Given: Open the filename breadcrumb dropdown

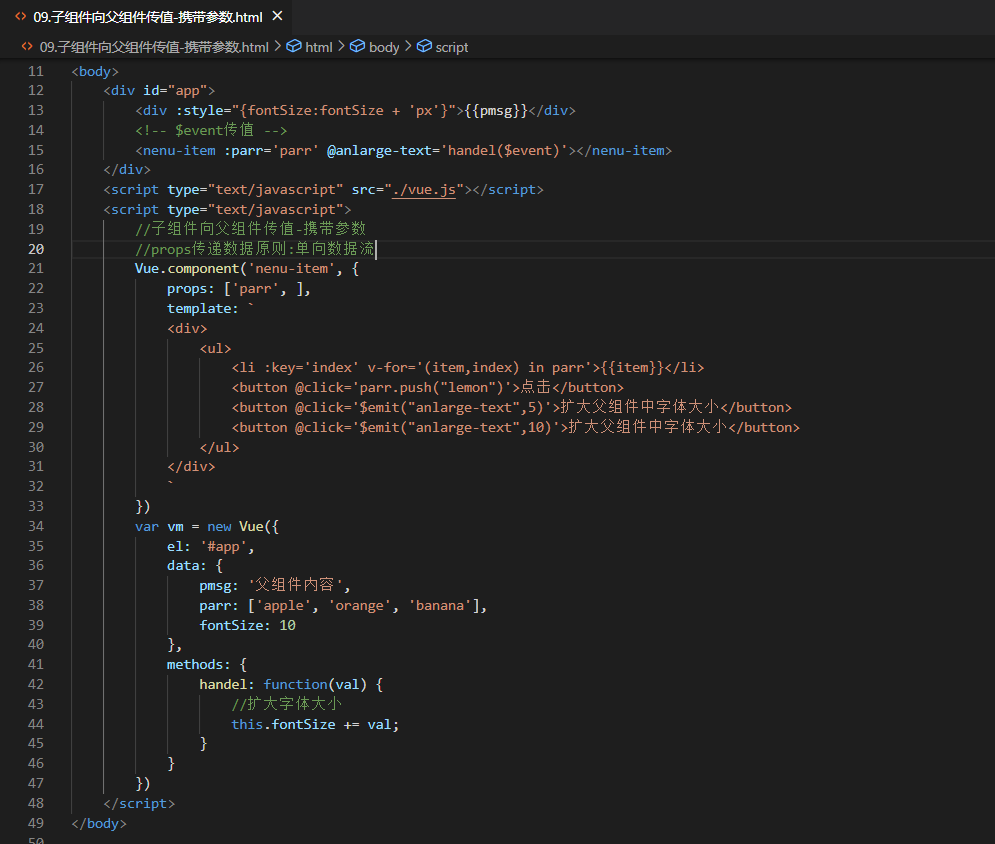Looking at the screenshot, I should tap(154, 47).
